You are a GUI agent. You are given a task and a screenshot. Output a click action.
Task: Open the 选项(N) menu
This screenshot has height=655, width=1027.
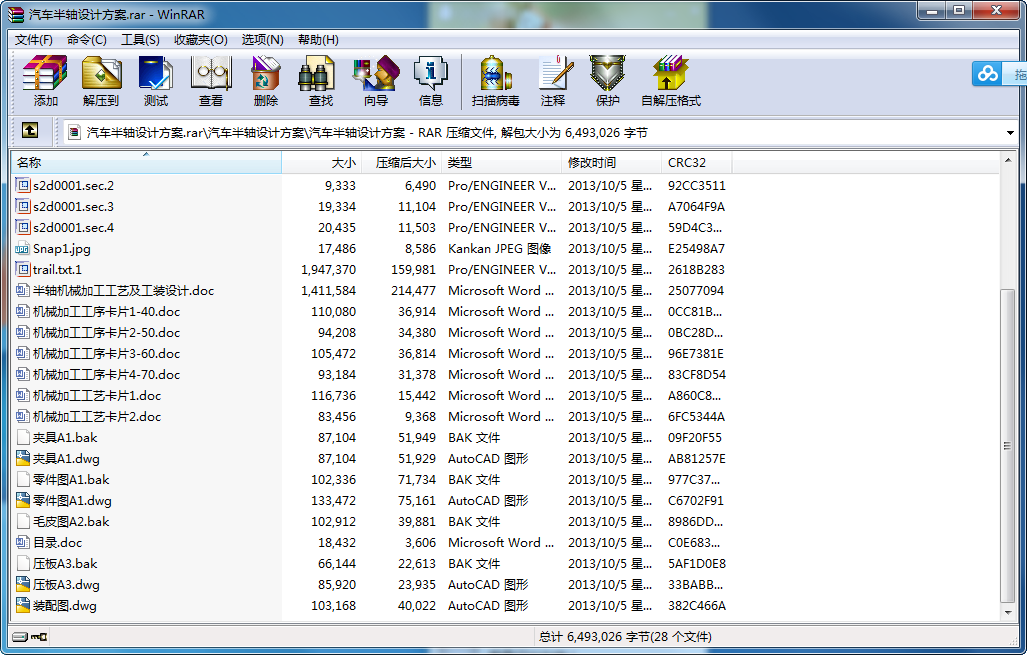coord(262,40)
